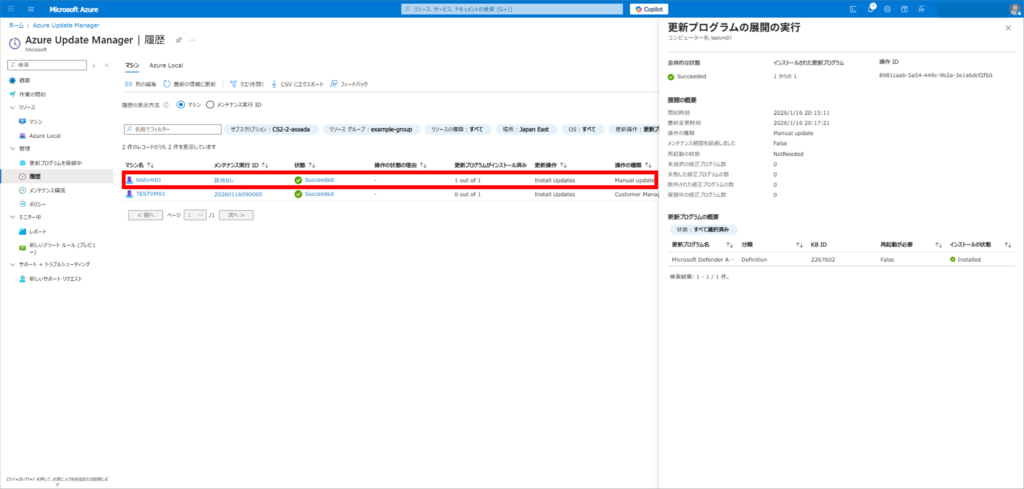1024x489 pixels.
Task: Export to CSV via the download icon
Action: 274,84
